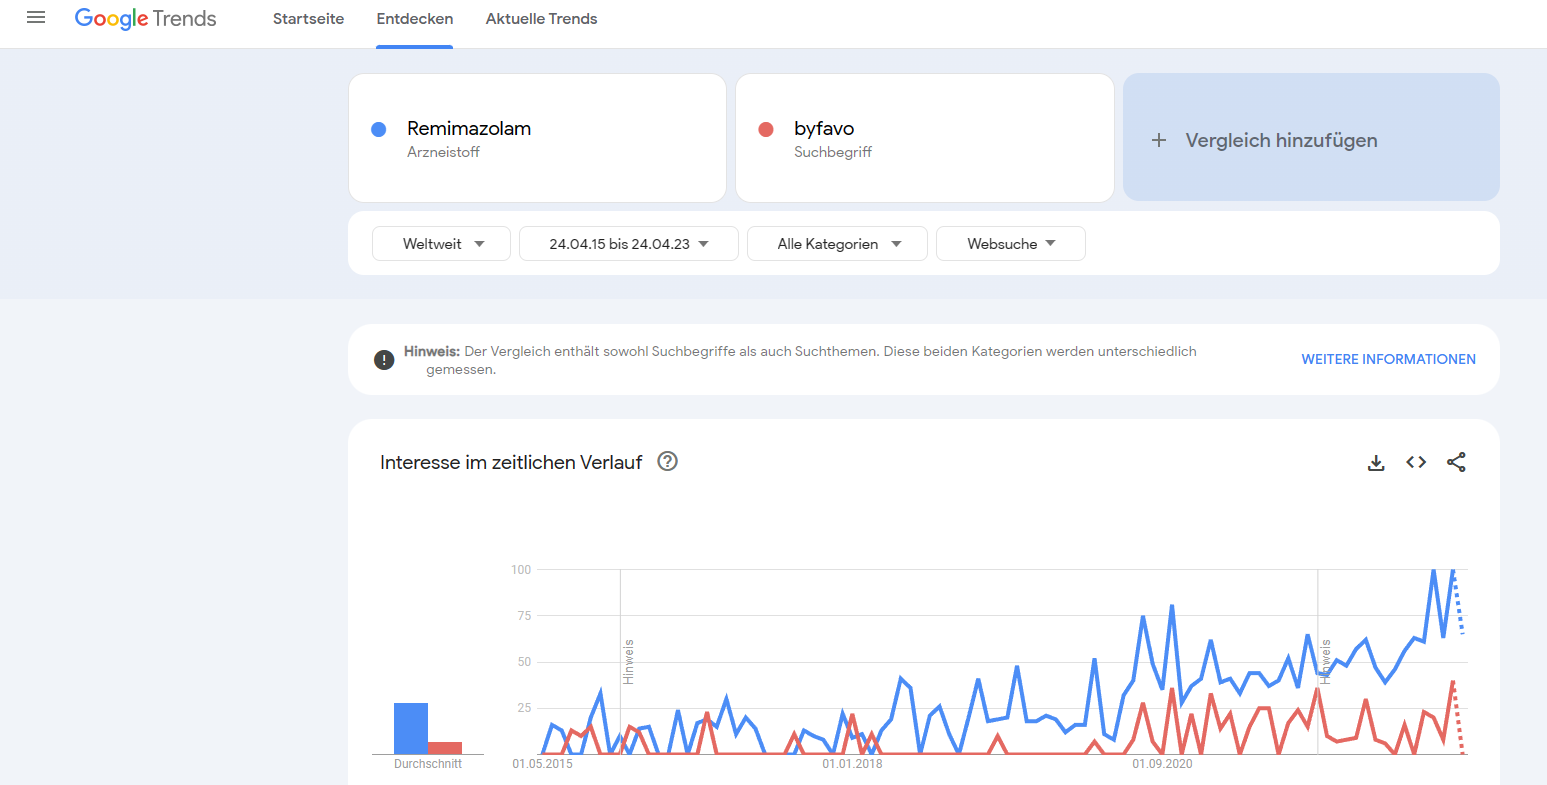Click the blue Remimazolam color dot
Screen dimensions: 1547x785
[x=379, y=129]
